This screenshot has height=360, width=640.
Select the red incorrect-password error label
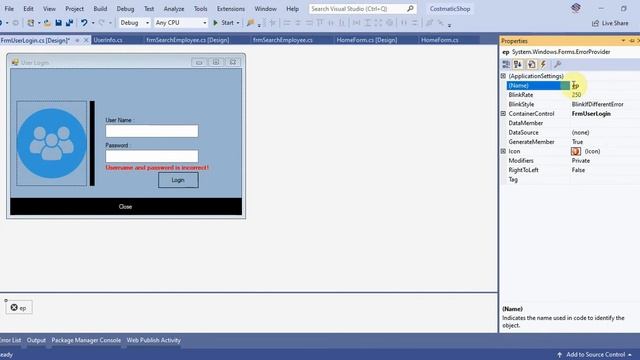pyautogui.click(x=157, y=168)
